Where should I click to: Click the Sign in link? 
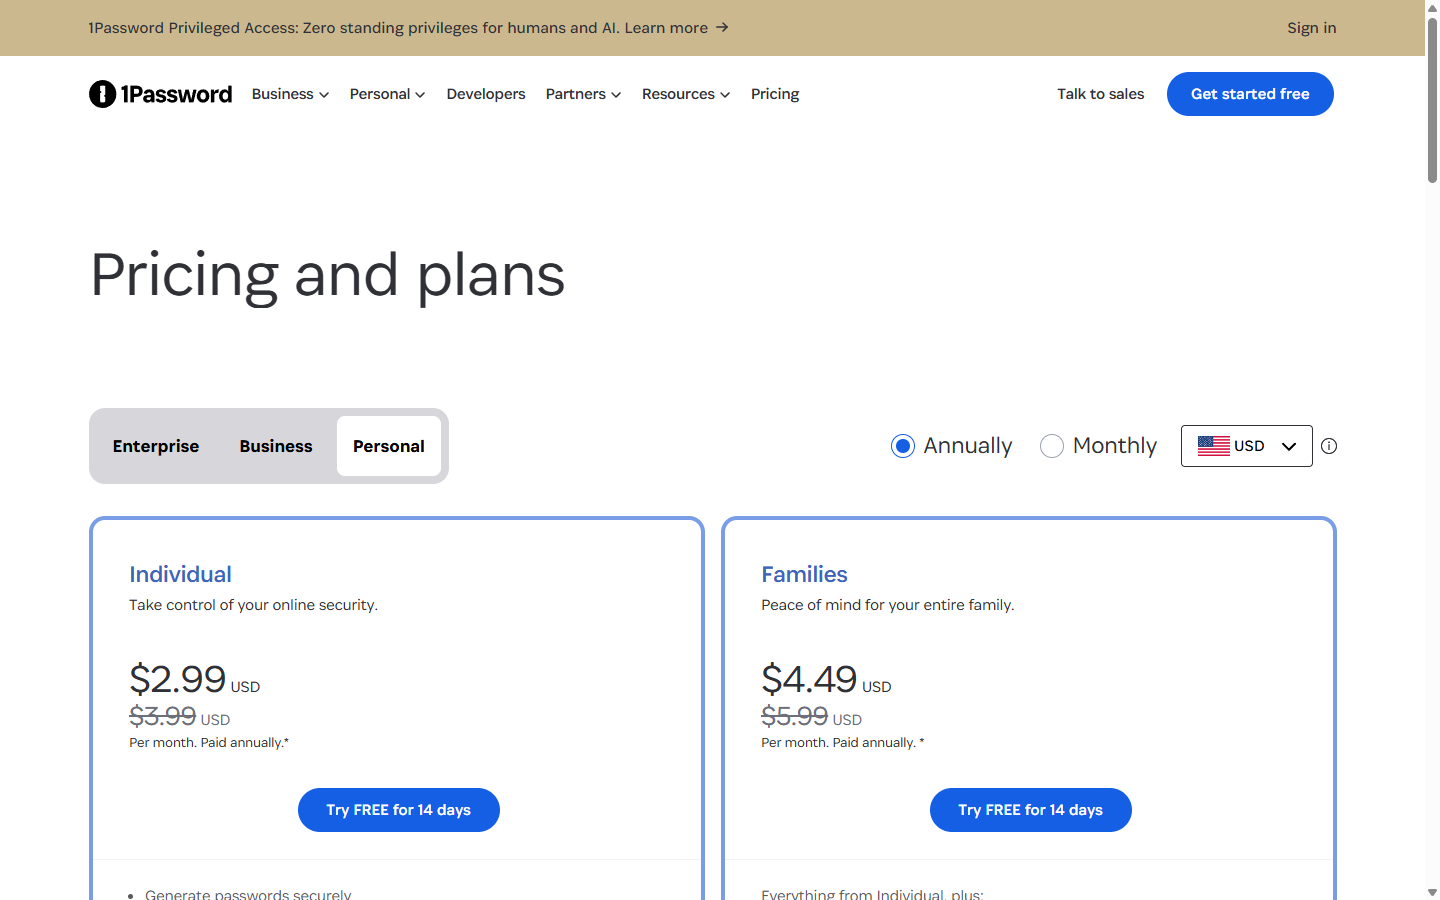[x=1312, y=28]
